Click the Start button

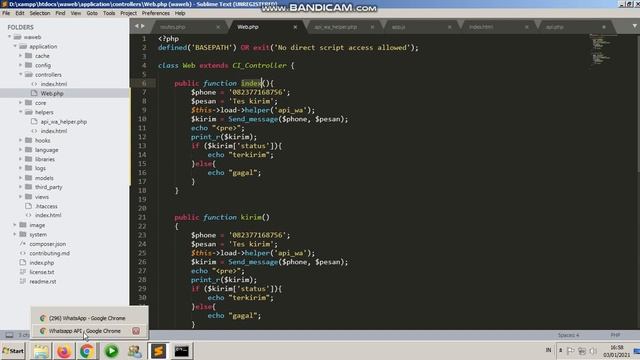(13, 351)
